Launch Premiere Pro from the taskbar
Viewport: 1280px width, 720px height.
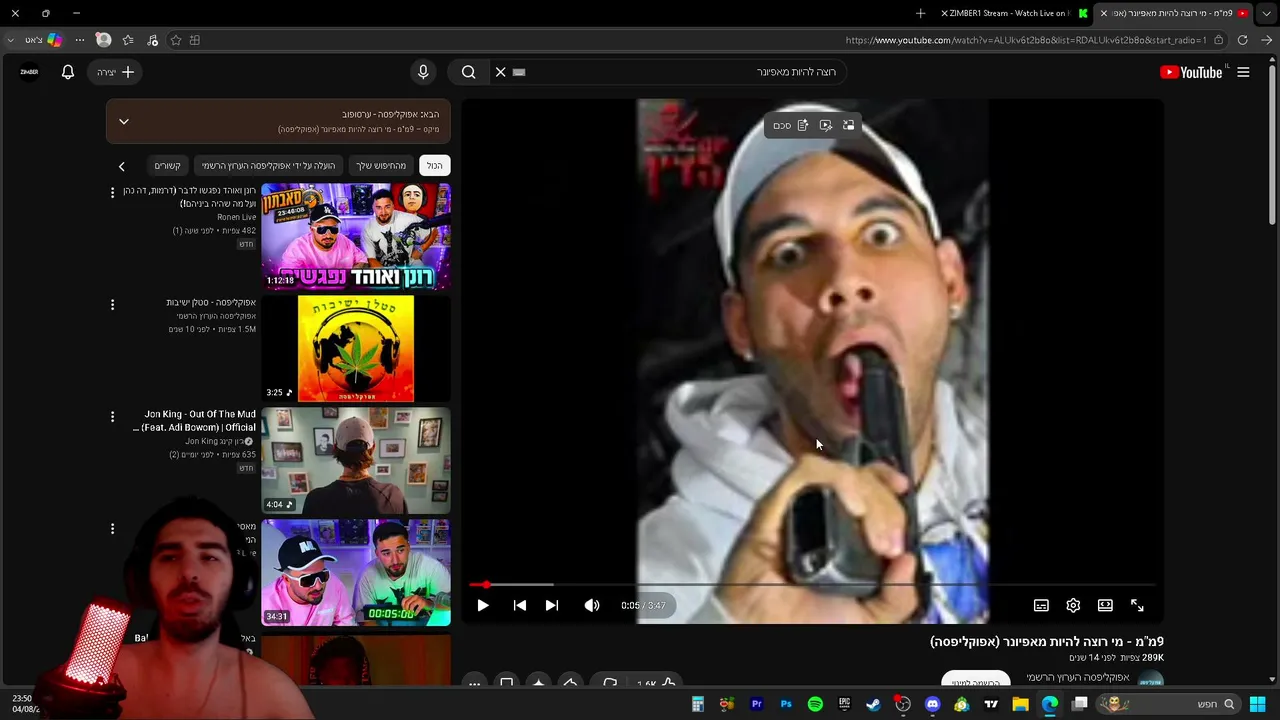757,704
